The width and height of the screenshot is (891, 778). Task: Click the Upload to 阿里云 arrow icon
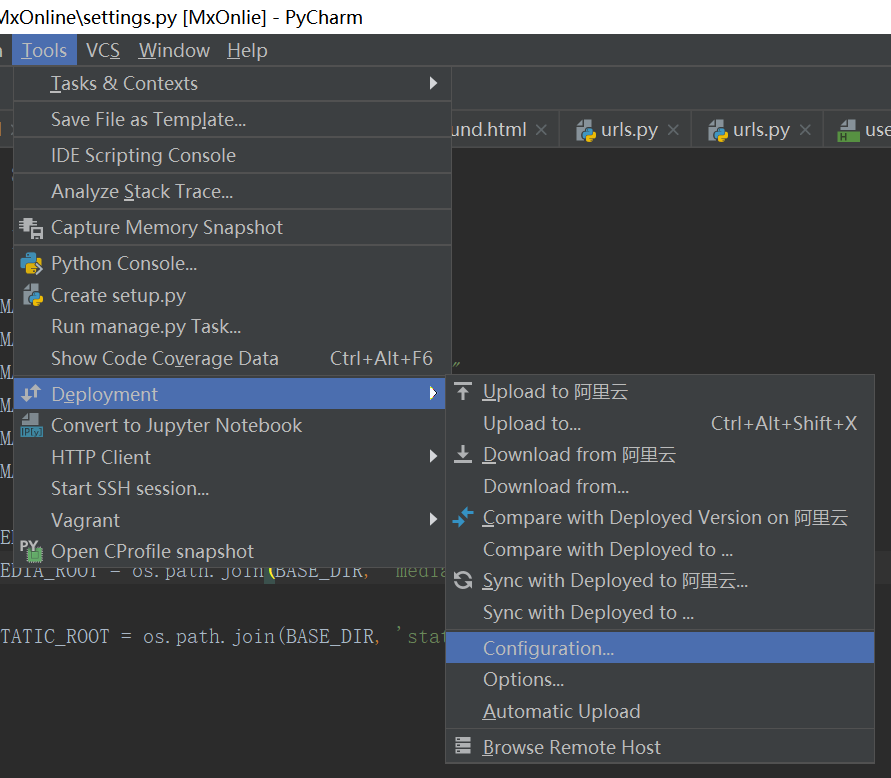[x=463, y=392]
